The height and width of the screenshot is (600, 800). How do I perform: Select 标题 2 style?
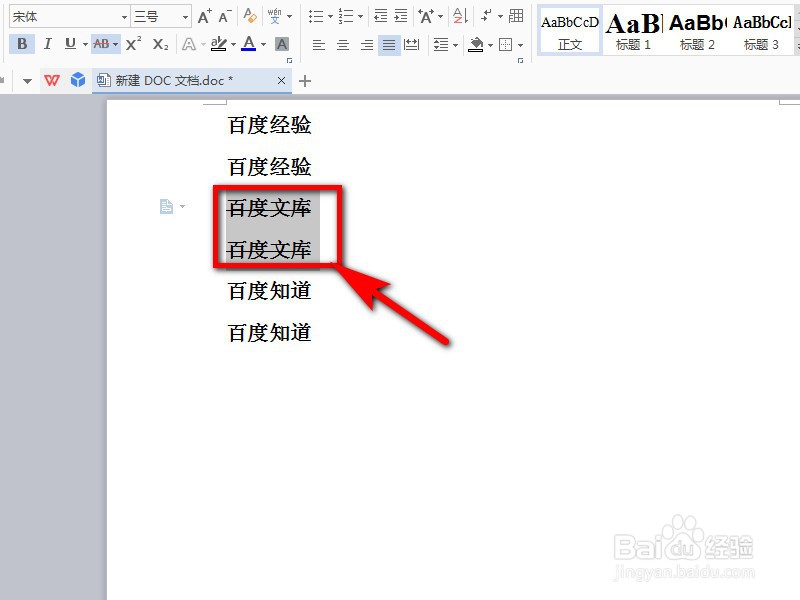tap(697, 32)
